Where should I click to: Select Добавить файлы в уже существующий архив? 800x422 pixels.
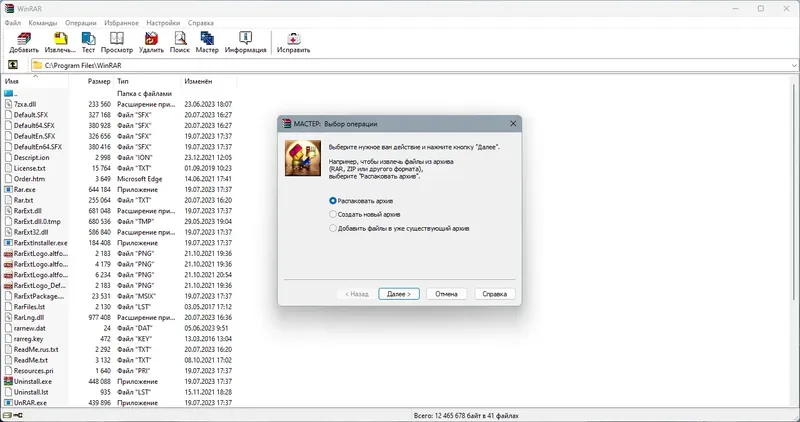point(399,229)
